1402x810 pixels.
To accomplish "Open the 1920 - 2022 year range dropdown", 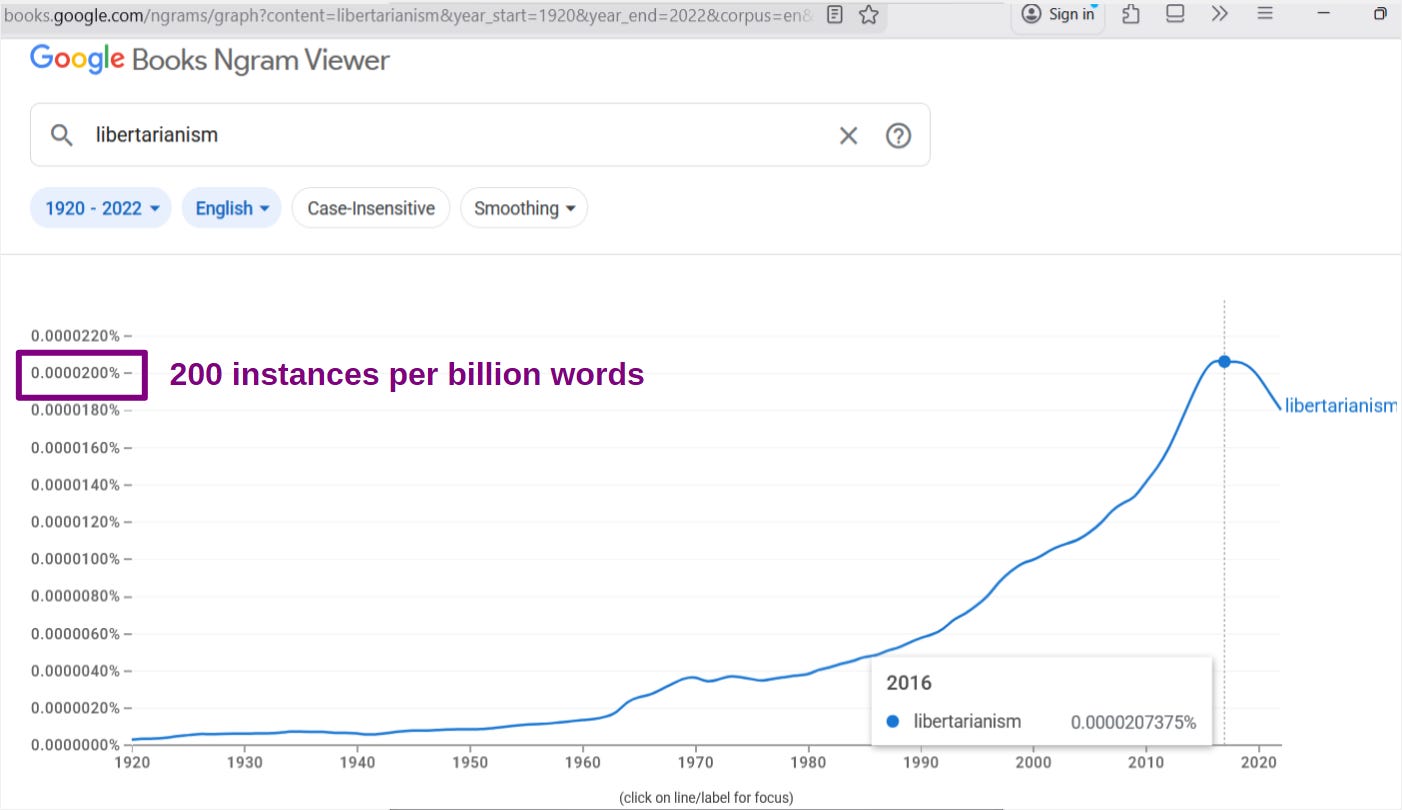I will coord(101,208).
